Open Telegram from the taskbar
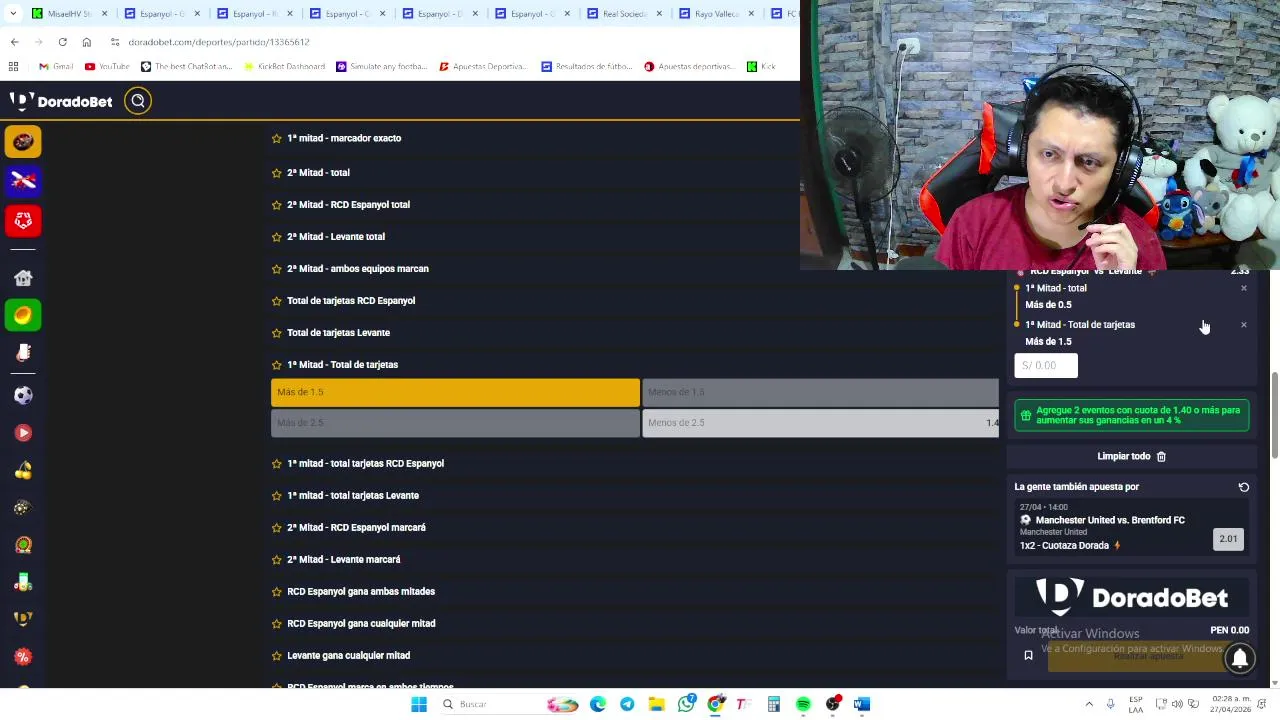This screenshot has height=720, width=1280. (627, 704)
